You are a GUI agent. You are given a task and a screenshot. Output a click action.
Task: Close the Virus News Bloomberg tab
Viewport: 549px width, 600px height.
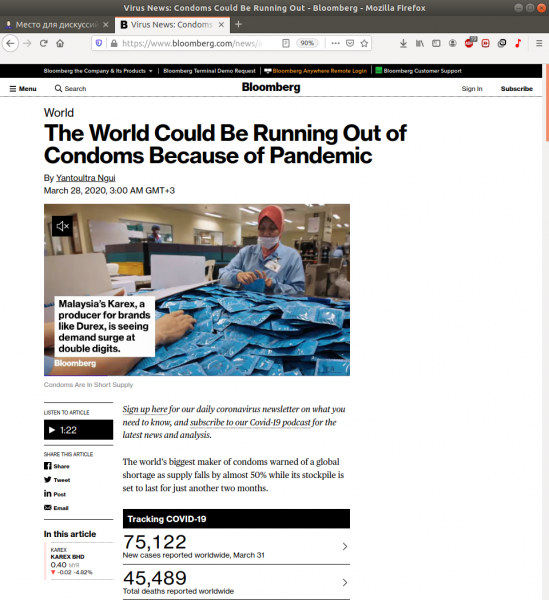(x=221, y=25)
